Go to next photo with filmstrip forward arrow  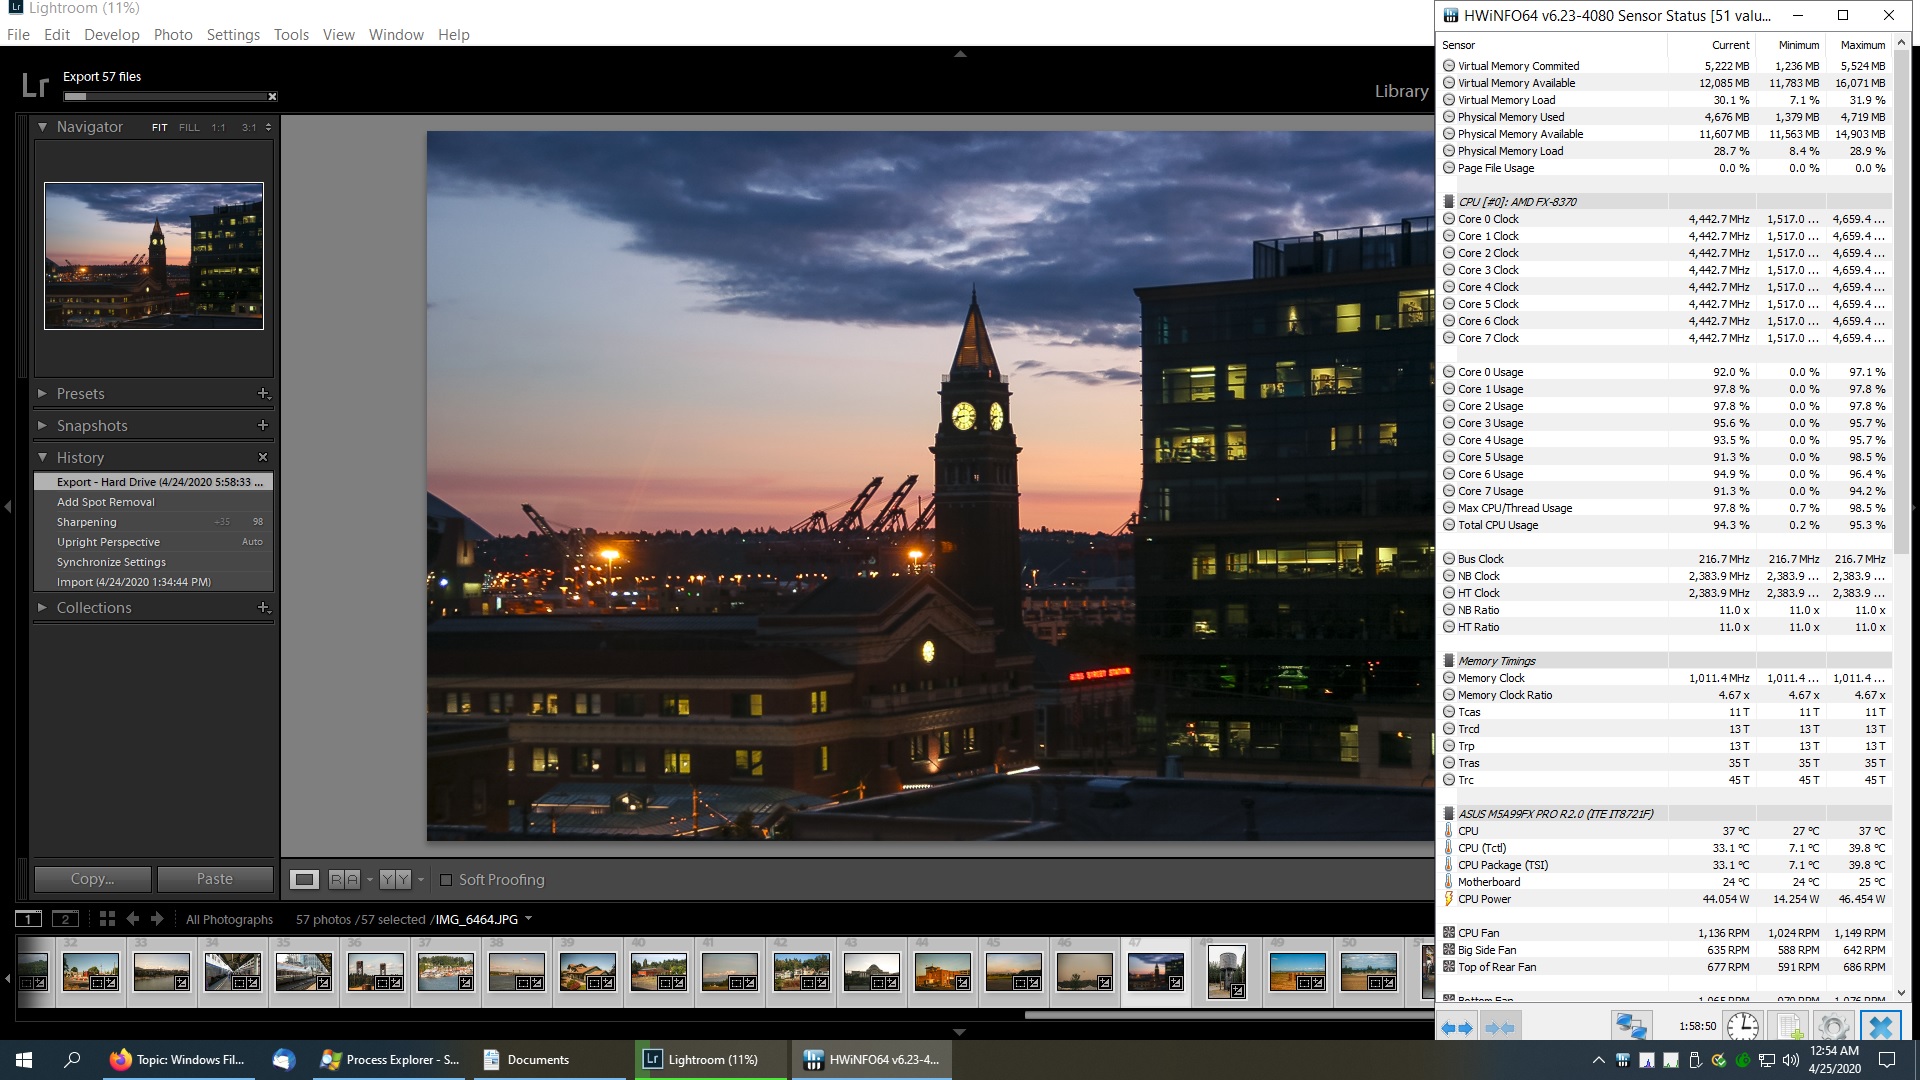coord(157,919)
